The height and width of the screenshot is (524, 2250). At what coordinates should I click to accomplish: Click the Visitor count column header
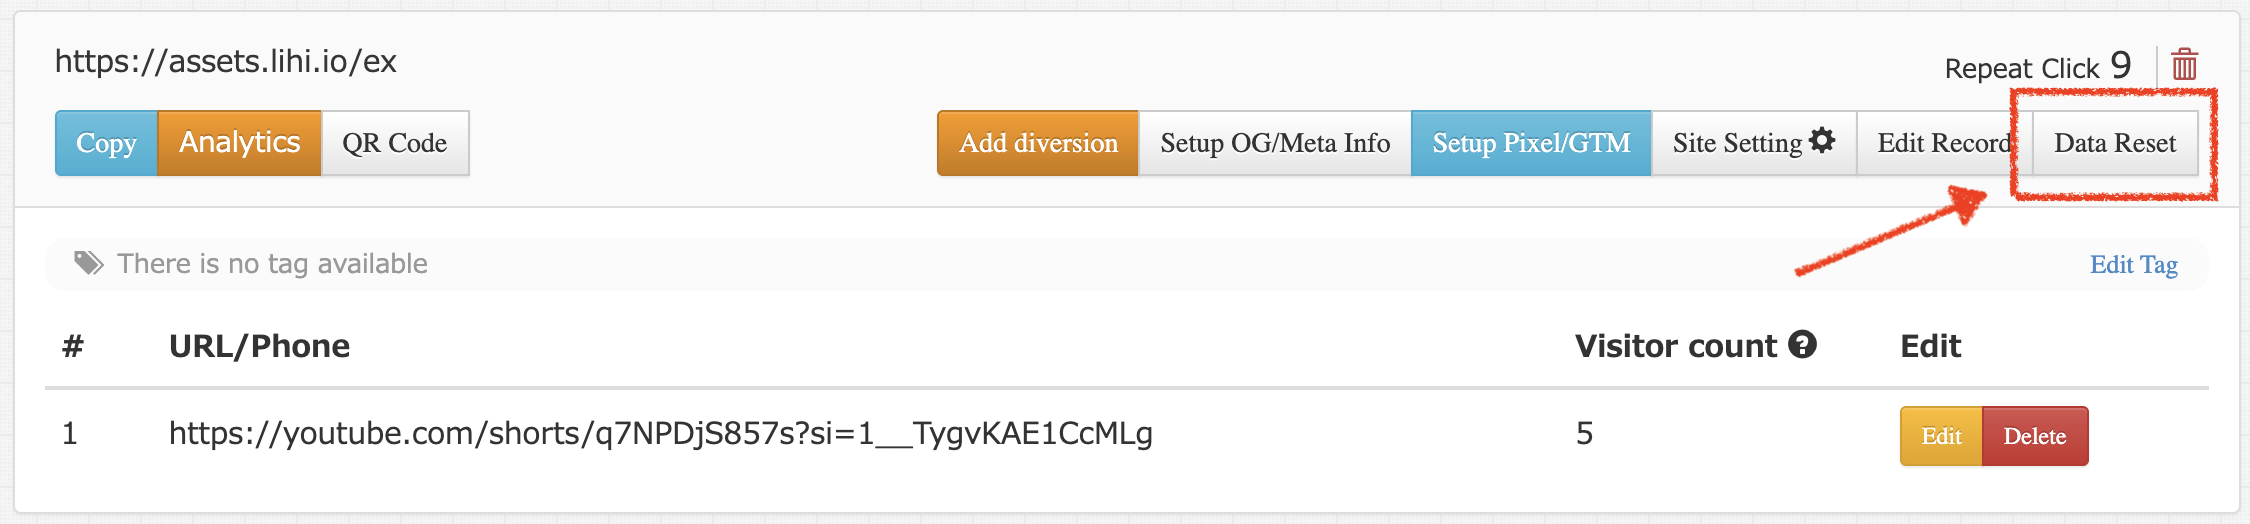click(1675, 346)
